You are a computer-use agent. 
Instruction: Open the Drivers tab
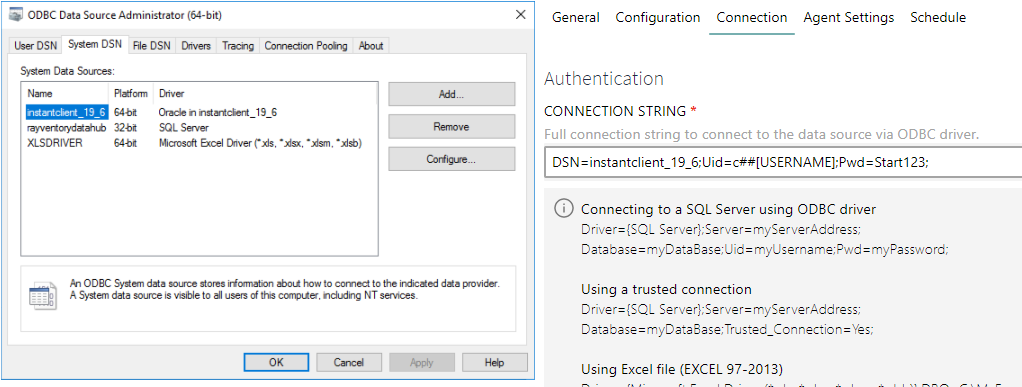196,46
